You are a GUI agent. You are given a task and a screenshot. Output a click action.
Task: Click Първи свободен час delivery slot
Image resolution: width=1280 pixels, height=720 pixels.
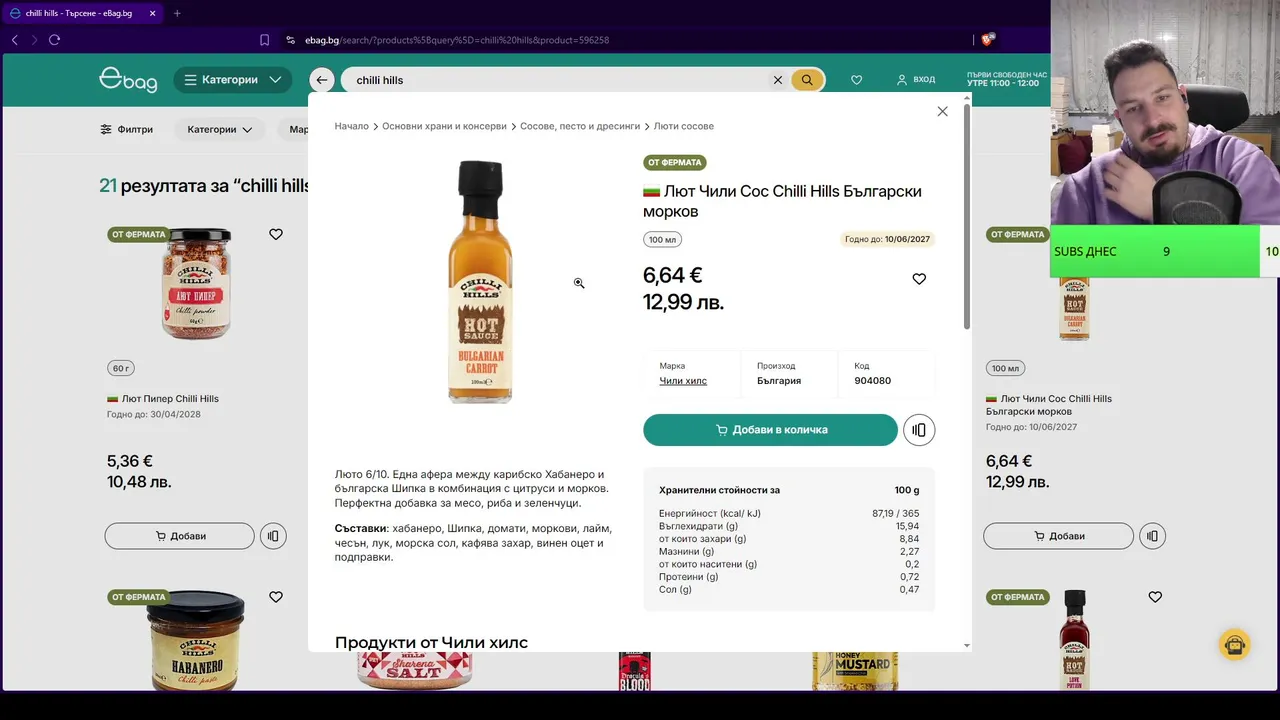coord(1006,79)
